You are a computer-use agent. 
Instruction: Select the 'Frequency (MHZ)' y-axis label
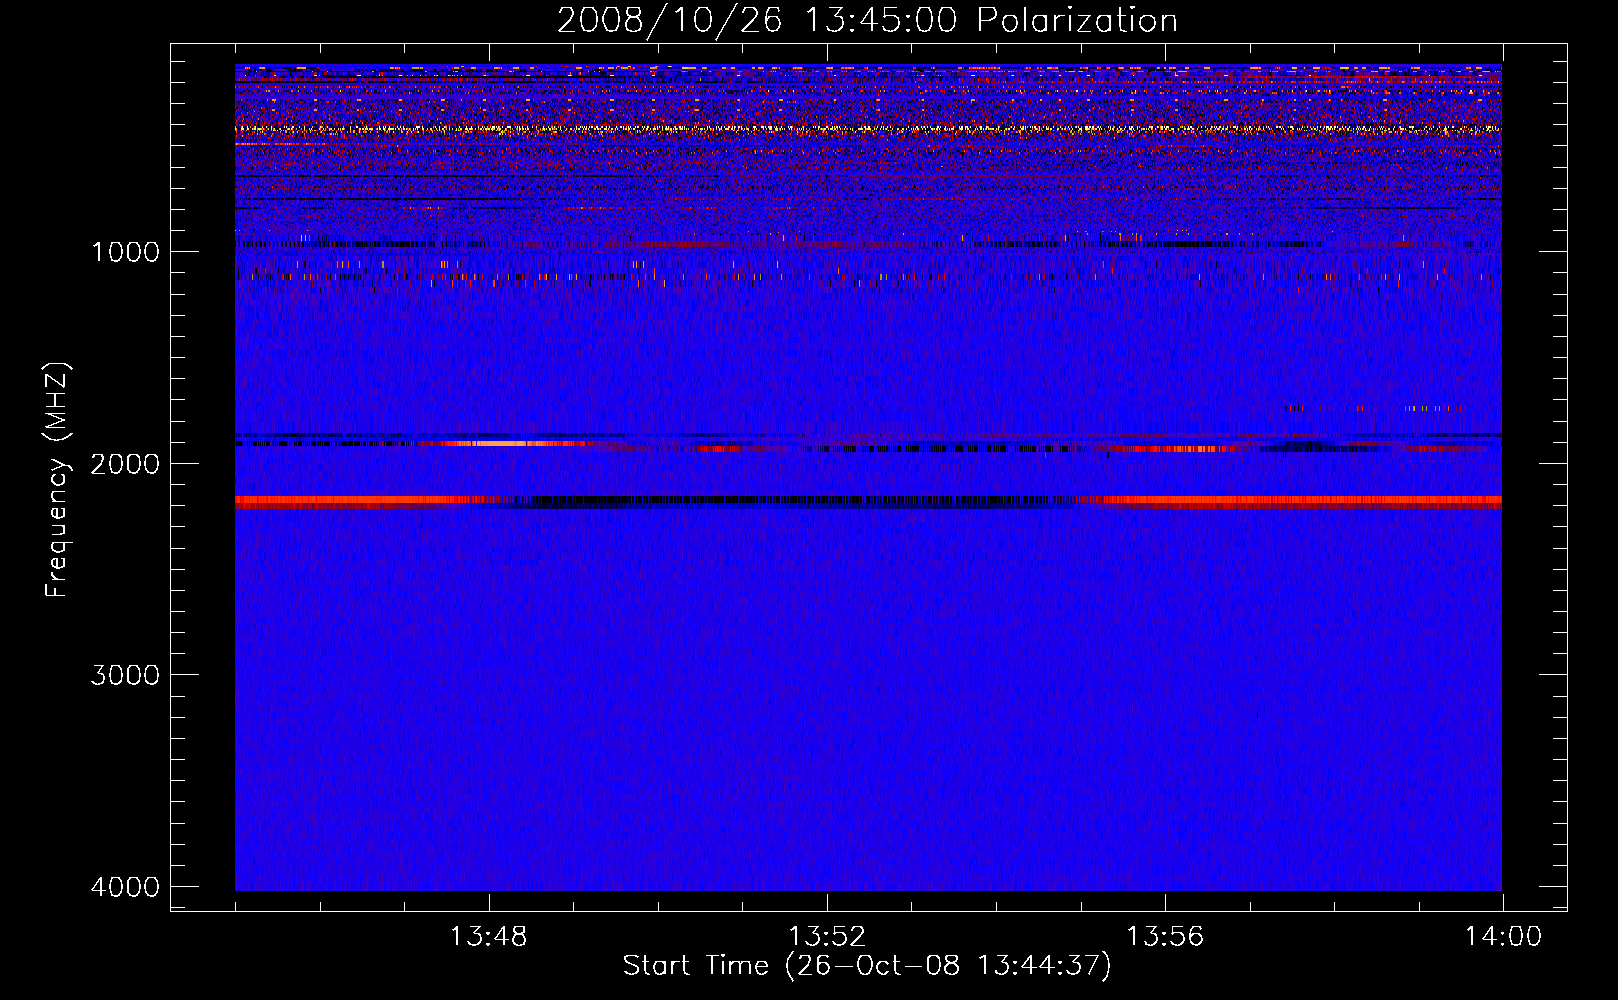(x=57, y=479)
